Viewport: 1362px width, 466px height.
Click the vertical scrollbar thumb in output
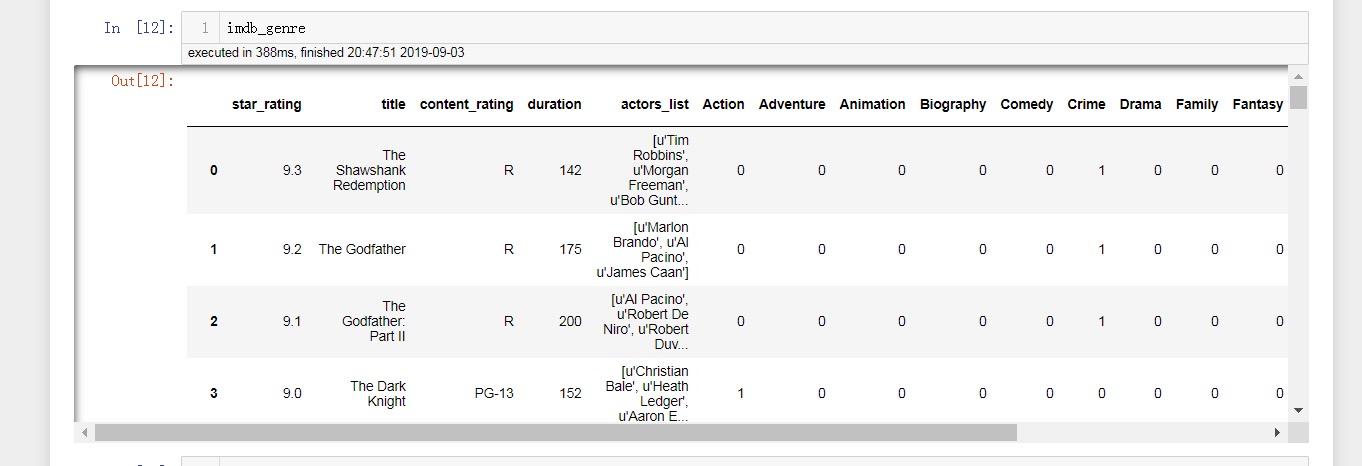pyautogui.click(x=1298, y=97)
